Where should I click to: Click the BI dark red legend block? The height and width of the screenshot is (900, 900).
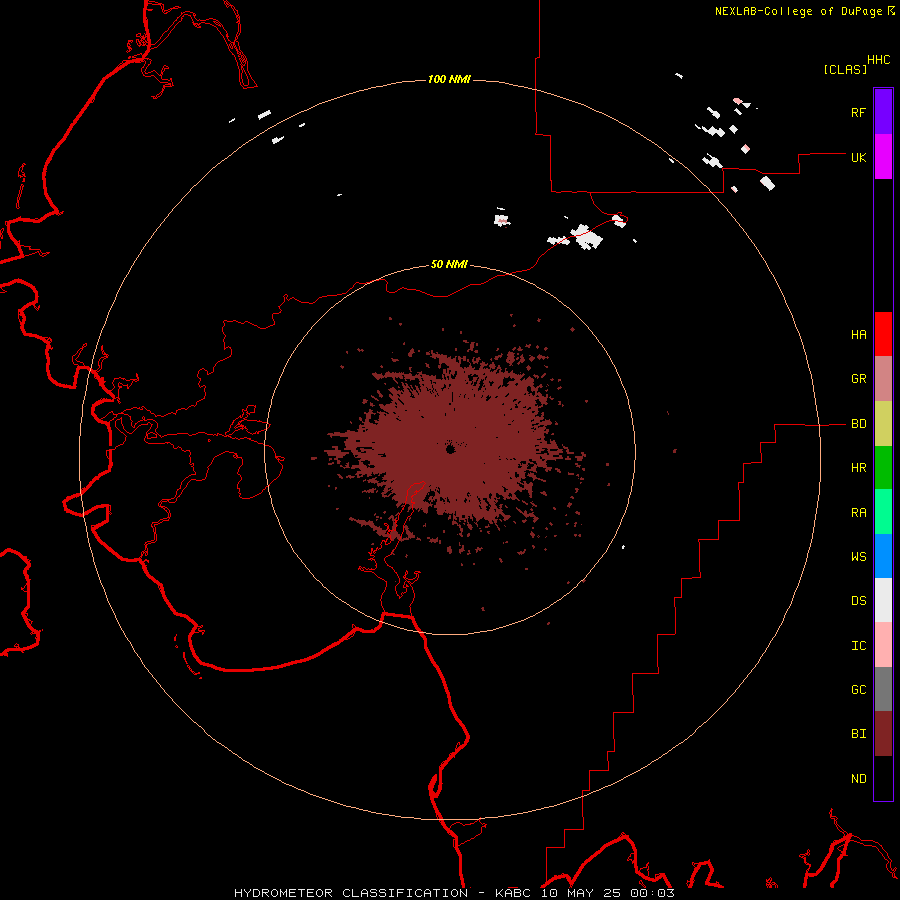tap(883, 734)
